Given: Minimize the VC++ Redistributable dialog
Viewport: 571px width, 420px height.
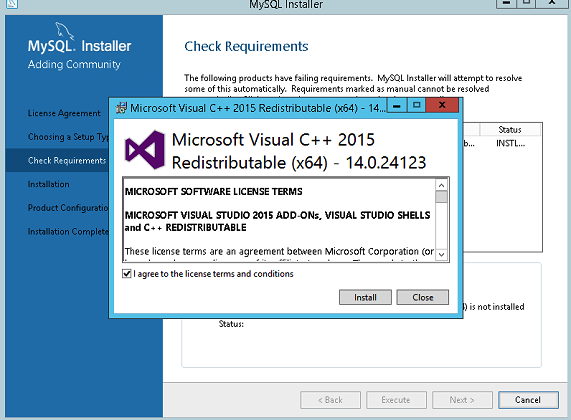Looking at the screenshot, I should click(397, 106).
